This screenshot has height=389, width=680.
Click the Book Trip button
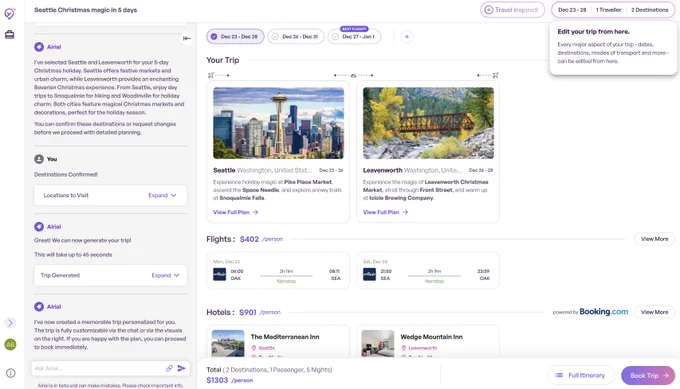648,376
